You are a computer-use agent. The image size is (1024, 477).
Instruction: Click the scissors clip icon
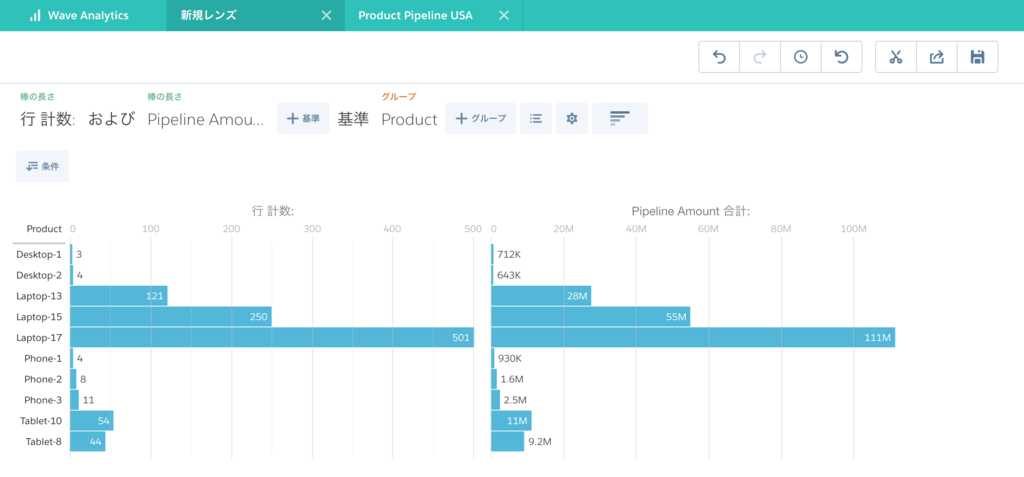click(895, 57)
